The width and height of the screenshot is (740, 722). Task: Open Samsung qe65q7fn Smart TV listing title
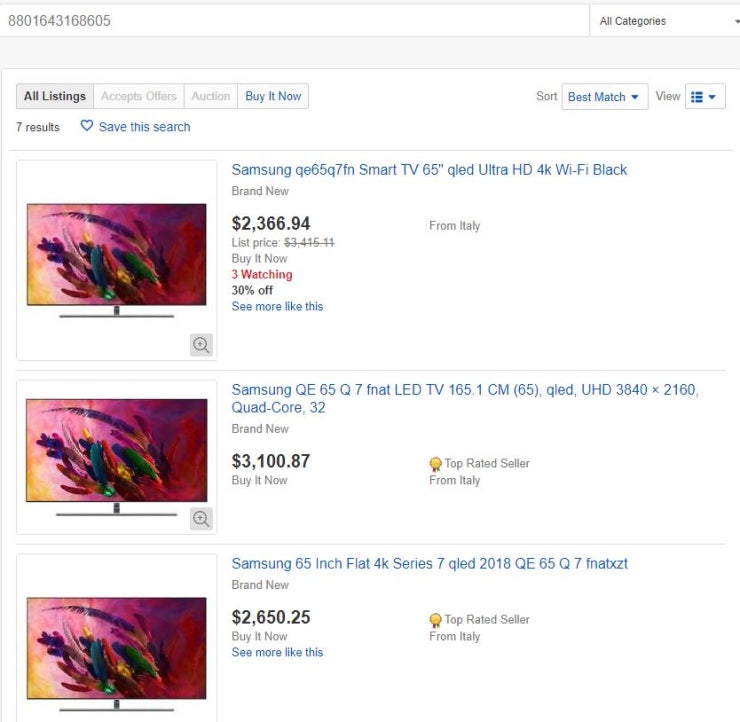pyautogui.click(x=429, y=170)
